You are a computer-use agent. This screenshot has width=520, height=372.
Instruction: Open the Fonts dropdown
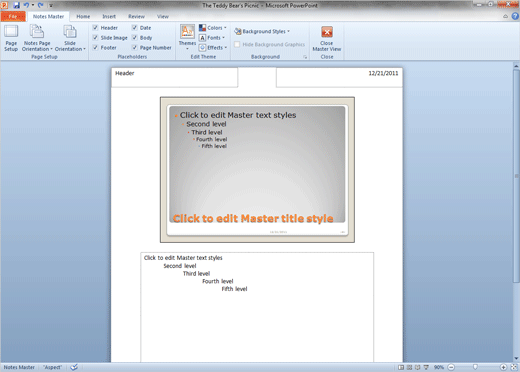click(212, 38)
